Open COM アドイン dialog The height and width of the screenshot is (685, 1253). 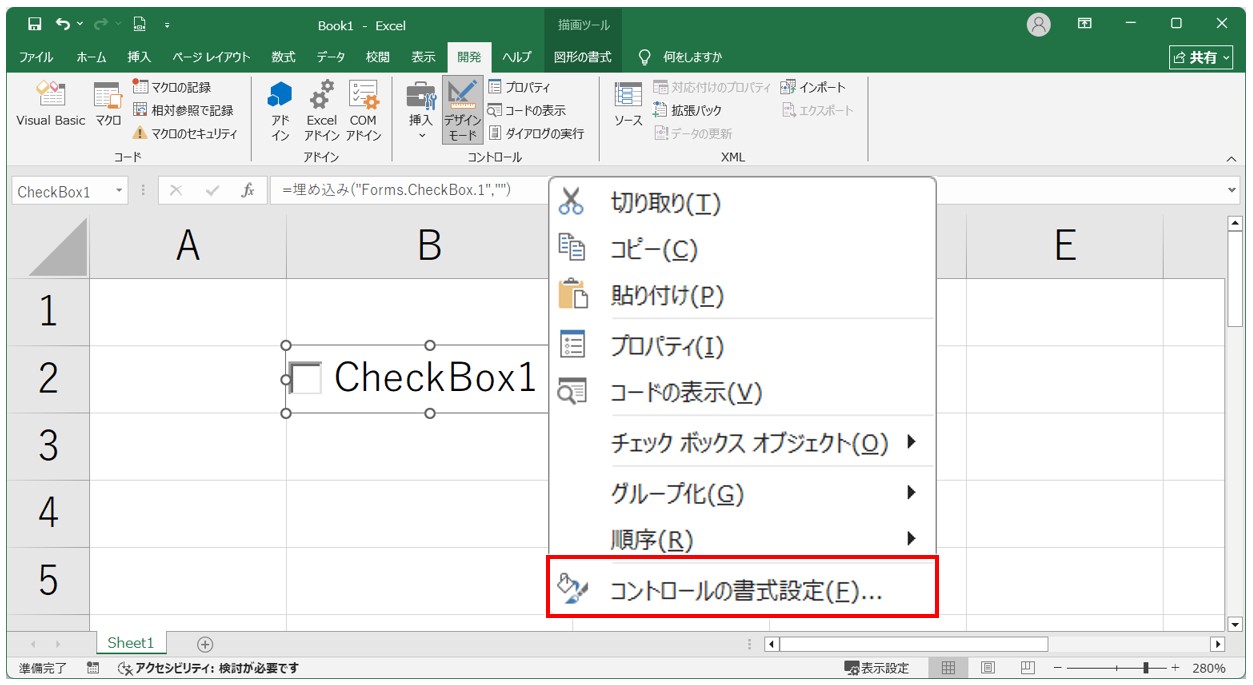point(363,111)
